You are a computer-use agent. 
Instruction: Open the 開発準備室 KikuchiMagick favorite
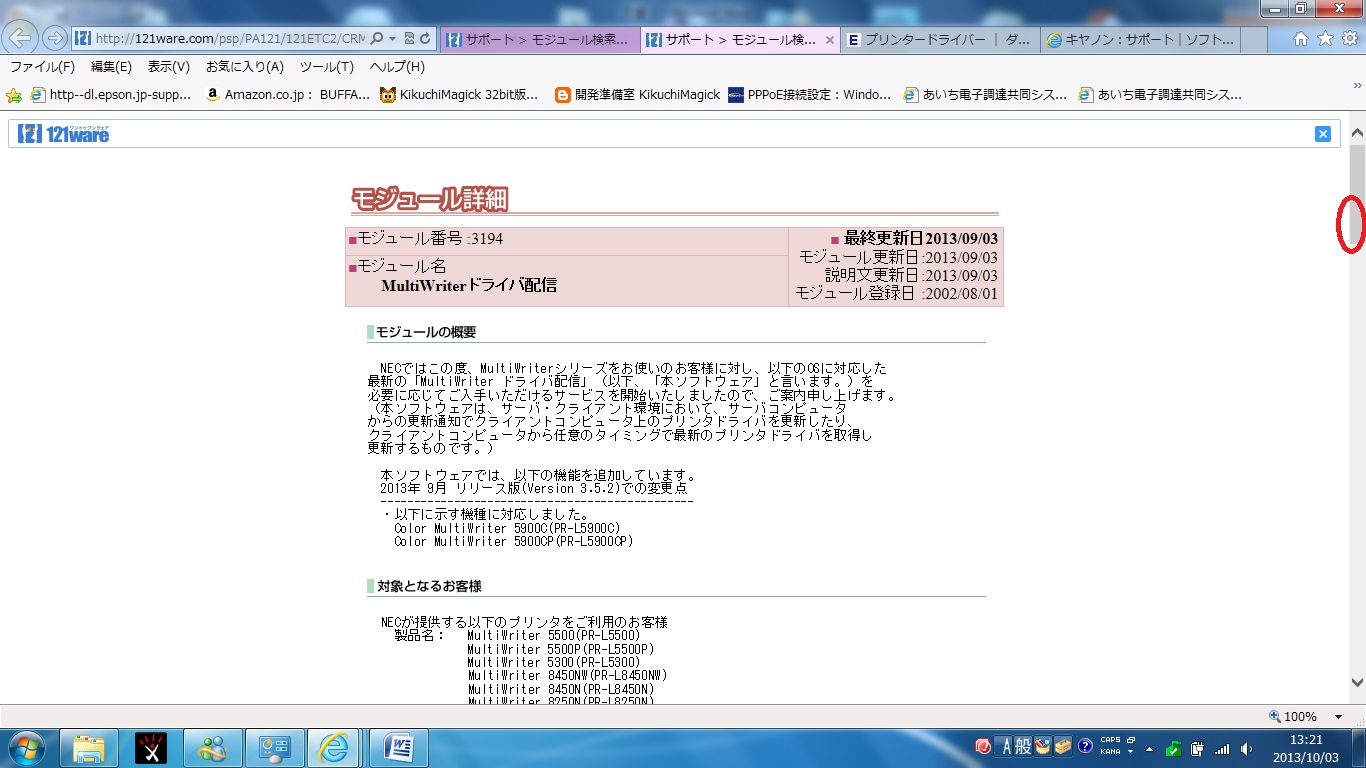pos(637,95)
